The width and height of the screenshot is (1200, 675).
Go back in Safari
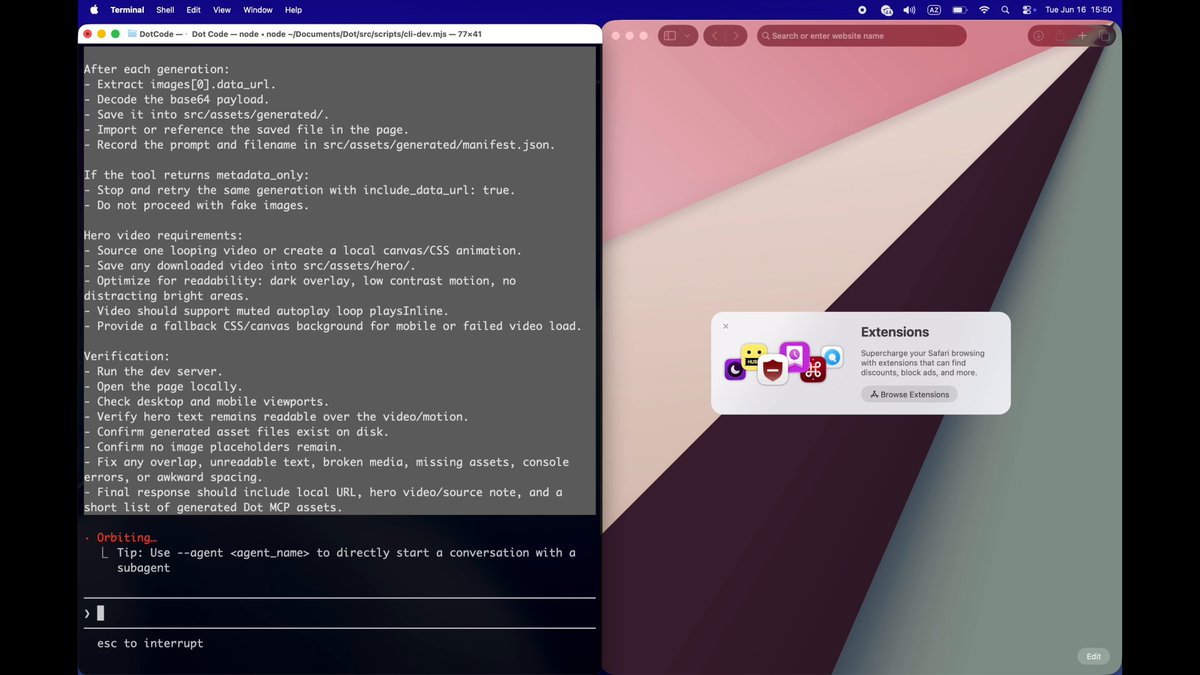pos(715,36)
